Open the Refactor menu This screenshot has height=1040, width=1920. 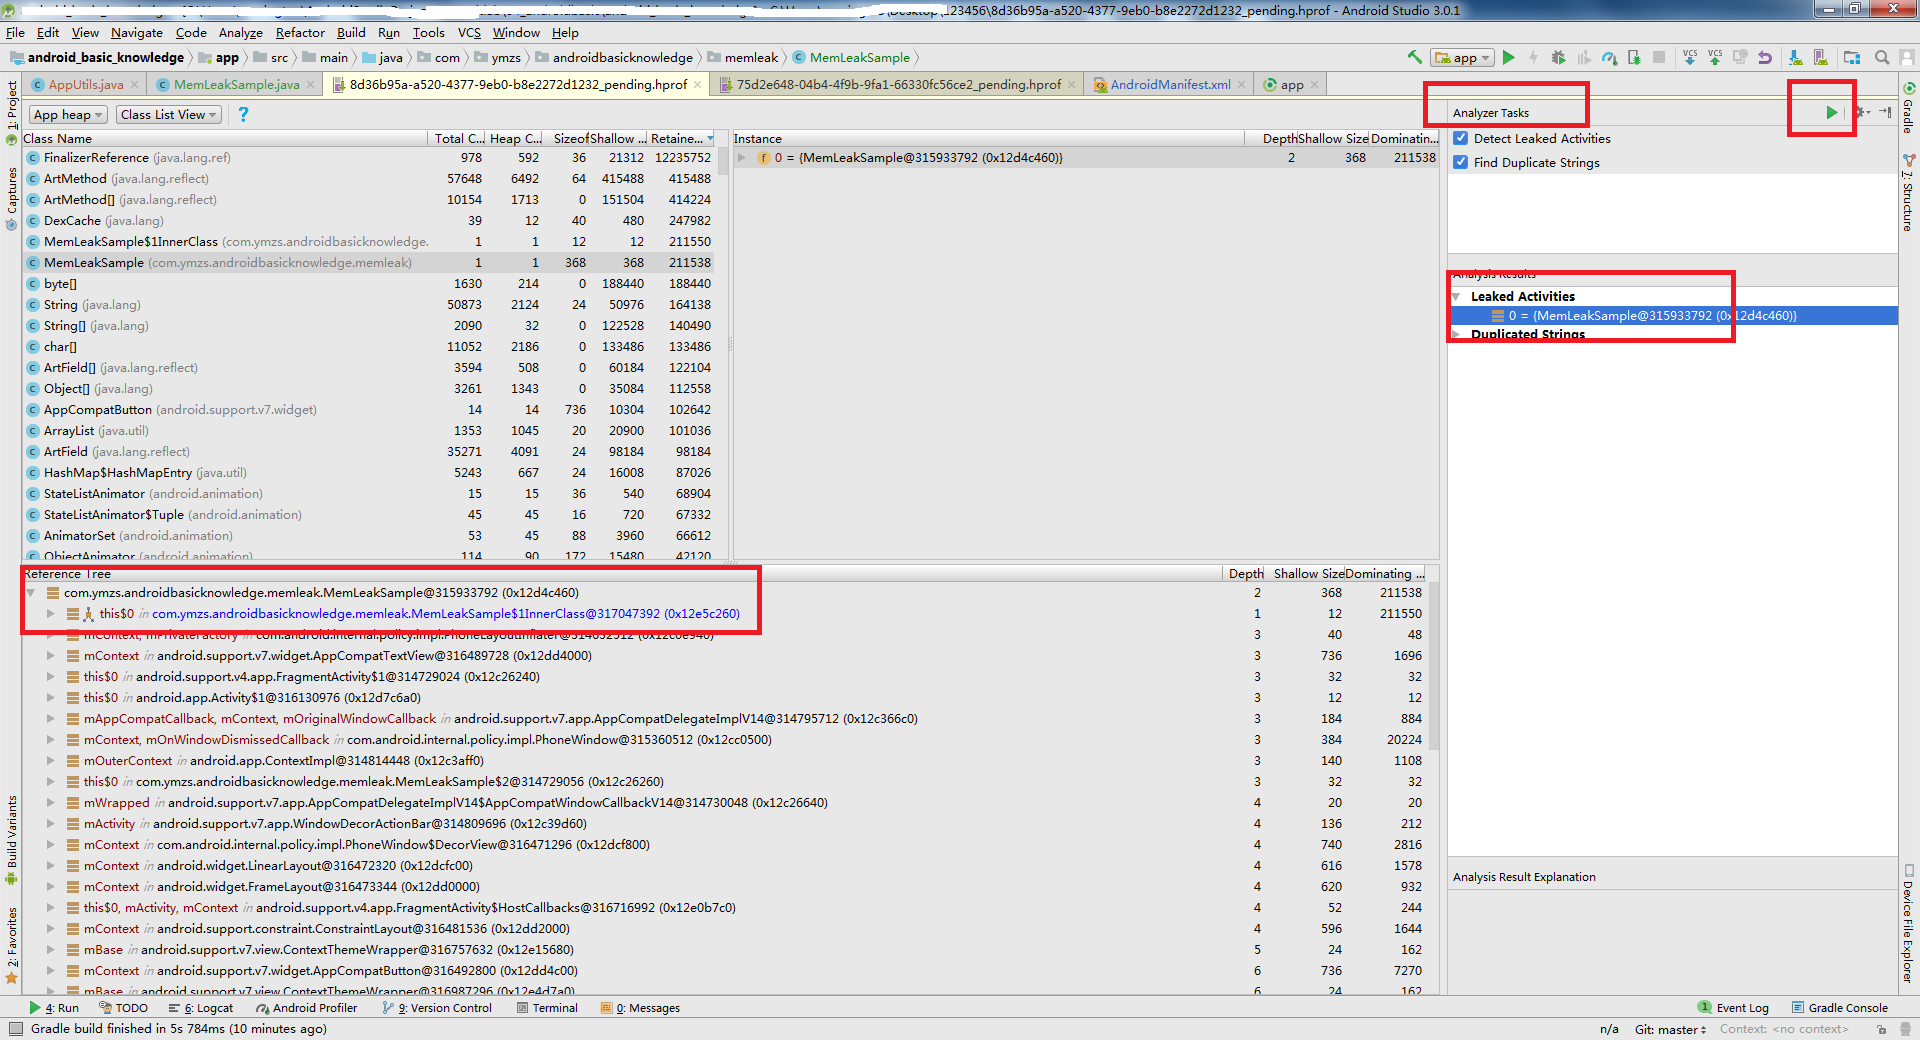click(x=300, y=32)
